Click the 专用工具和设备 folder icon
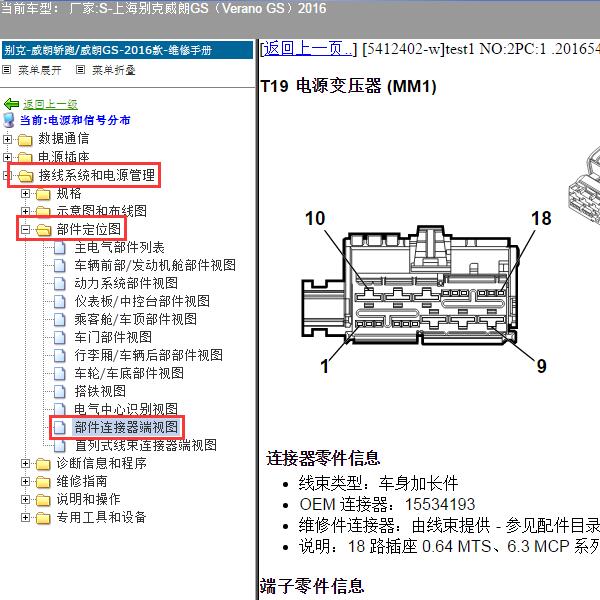 (x=43, y=518)
